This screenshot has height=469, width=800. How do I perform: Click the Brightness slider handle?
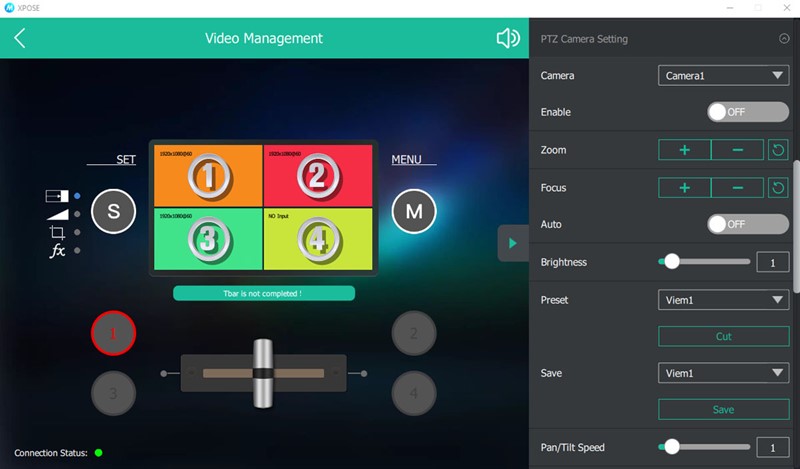(672, 261)
